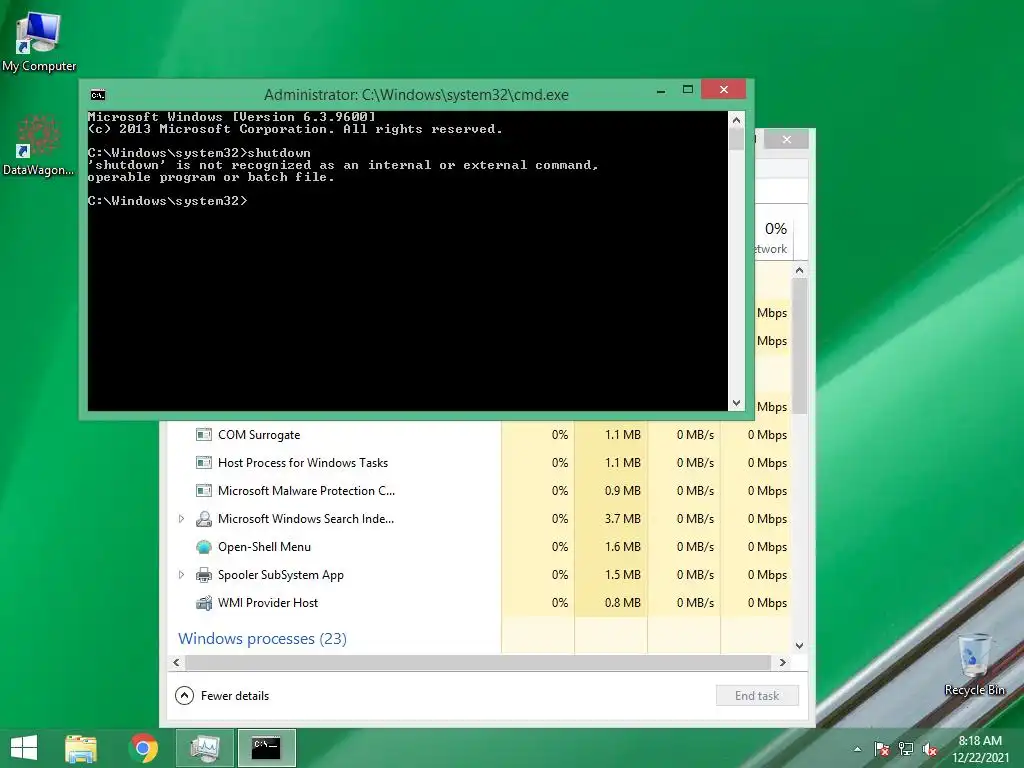Click cmd window scroll-up arrow
The width and height of the screenshot is (1024, 768).
click(736, 120)
